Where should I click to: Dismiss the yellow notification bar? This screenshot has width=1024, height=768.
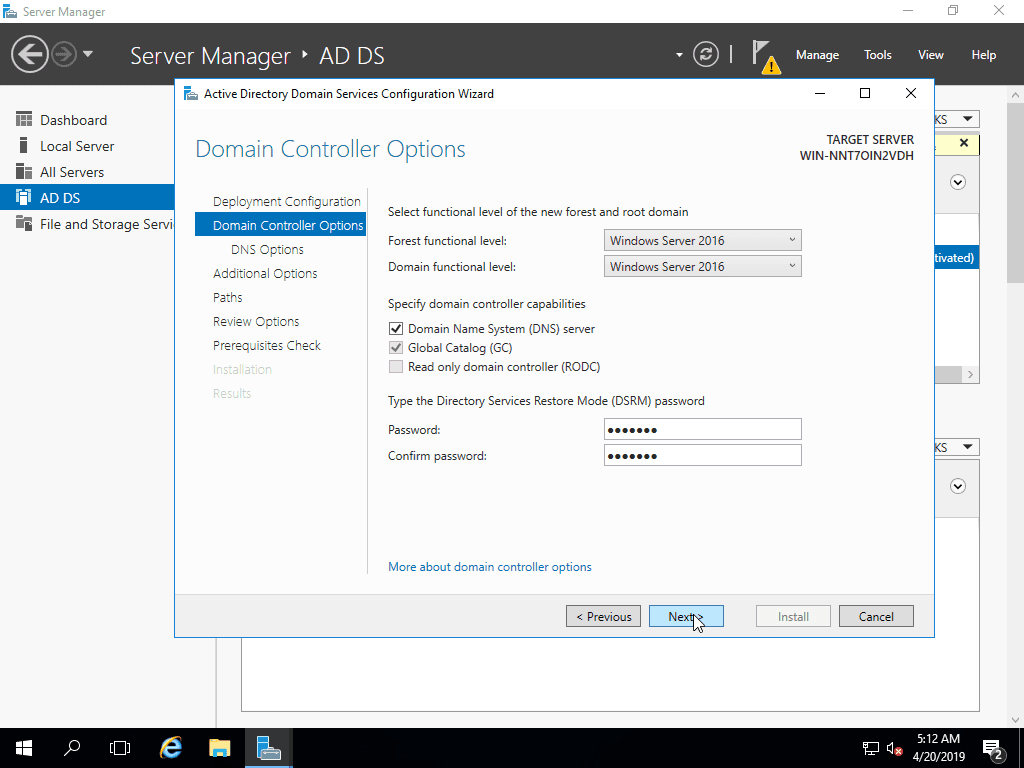tap(964, 143)
